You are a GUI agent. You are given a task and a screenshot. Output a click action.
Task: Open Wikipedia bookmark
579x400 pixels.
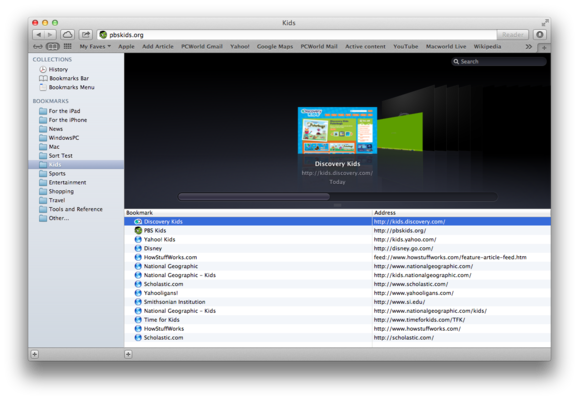click(487, 47)
